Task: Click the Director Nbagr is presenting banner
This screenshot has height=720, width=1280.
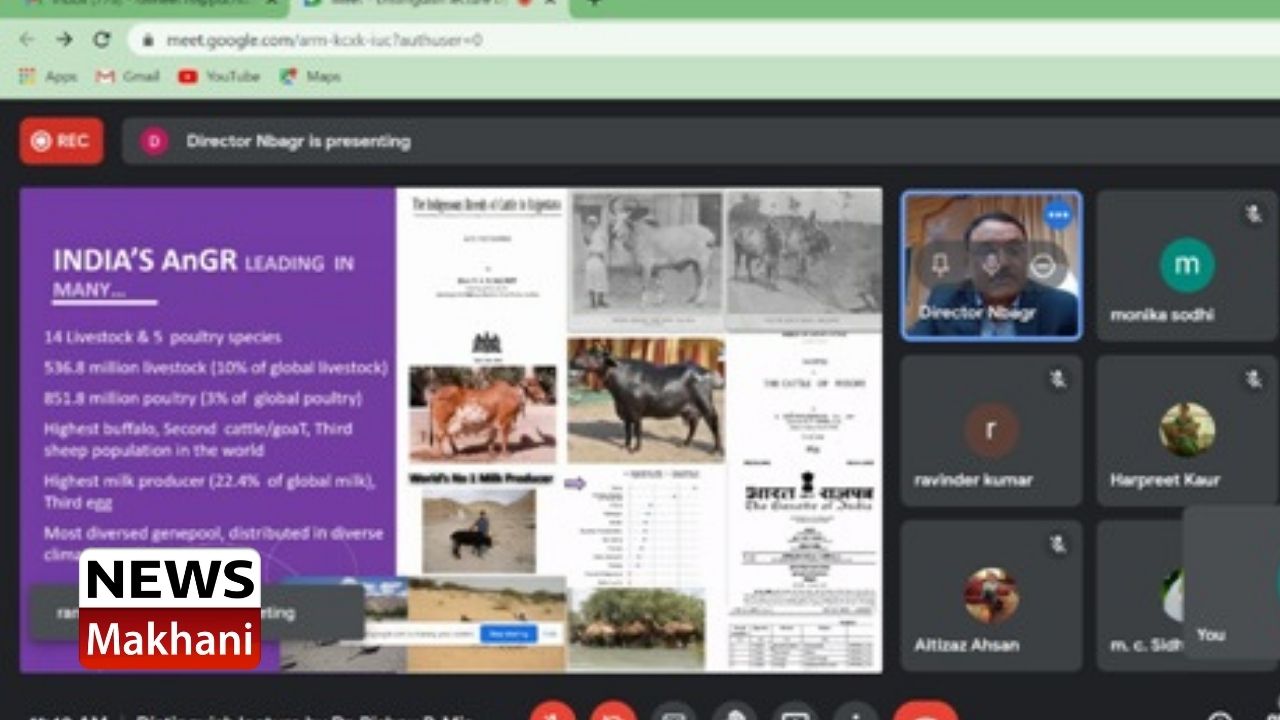Action: pos(298,141)
